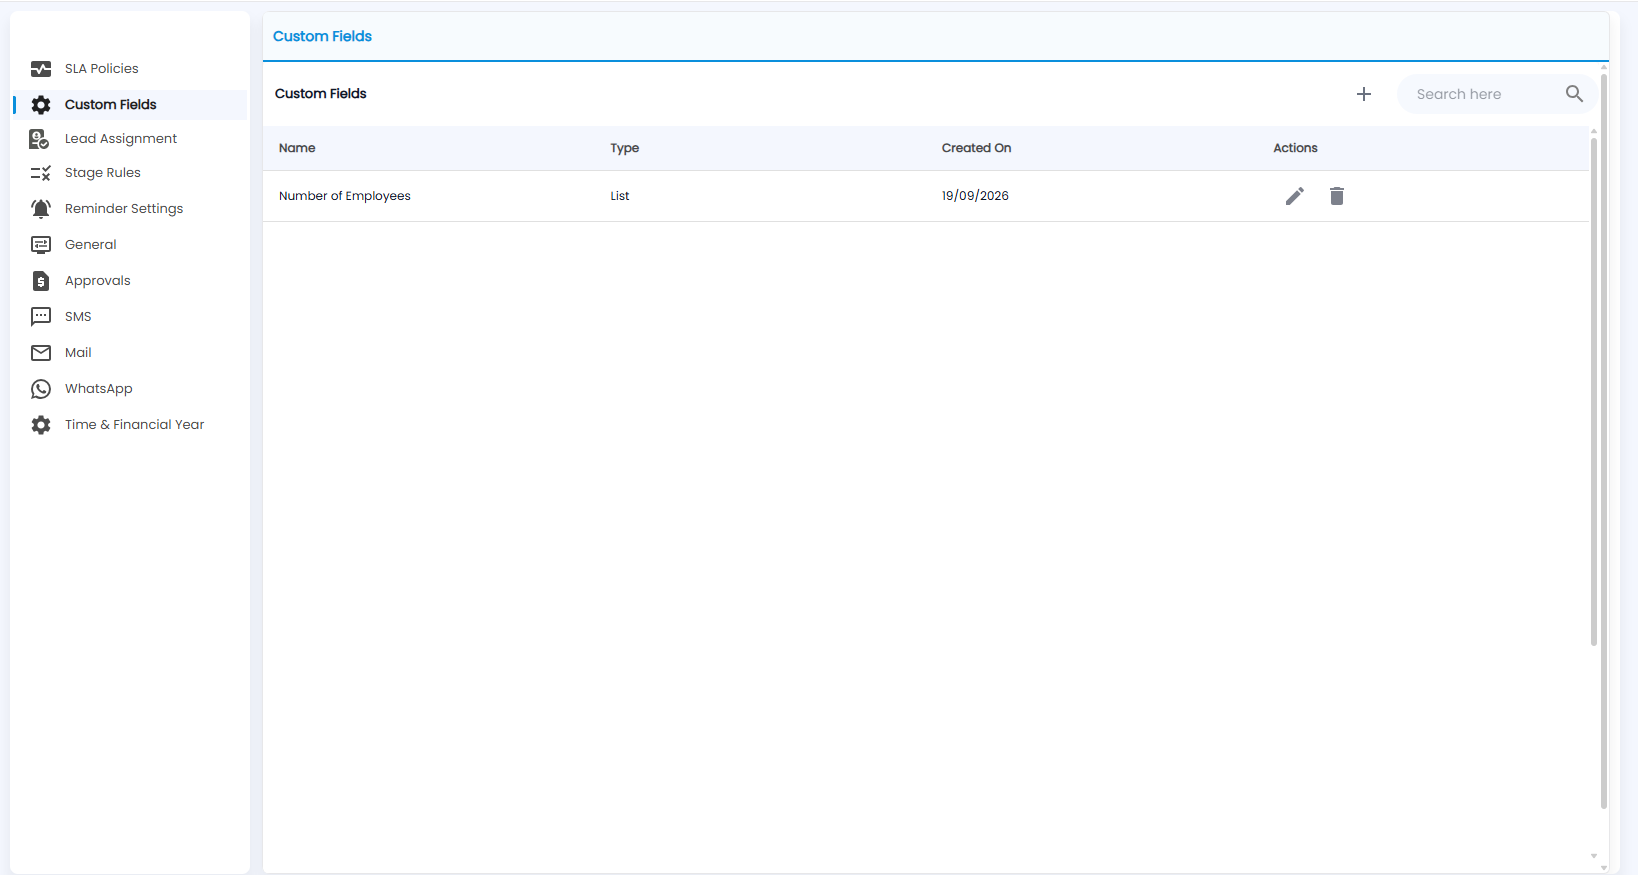The width and height of the screenshot is (1638, 875).
Task: Select Reminder Settings in sidebar
Action: pos(124,209)
